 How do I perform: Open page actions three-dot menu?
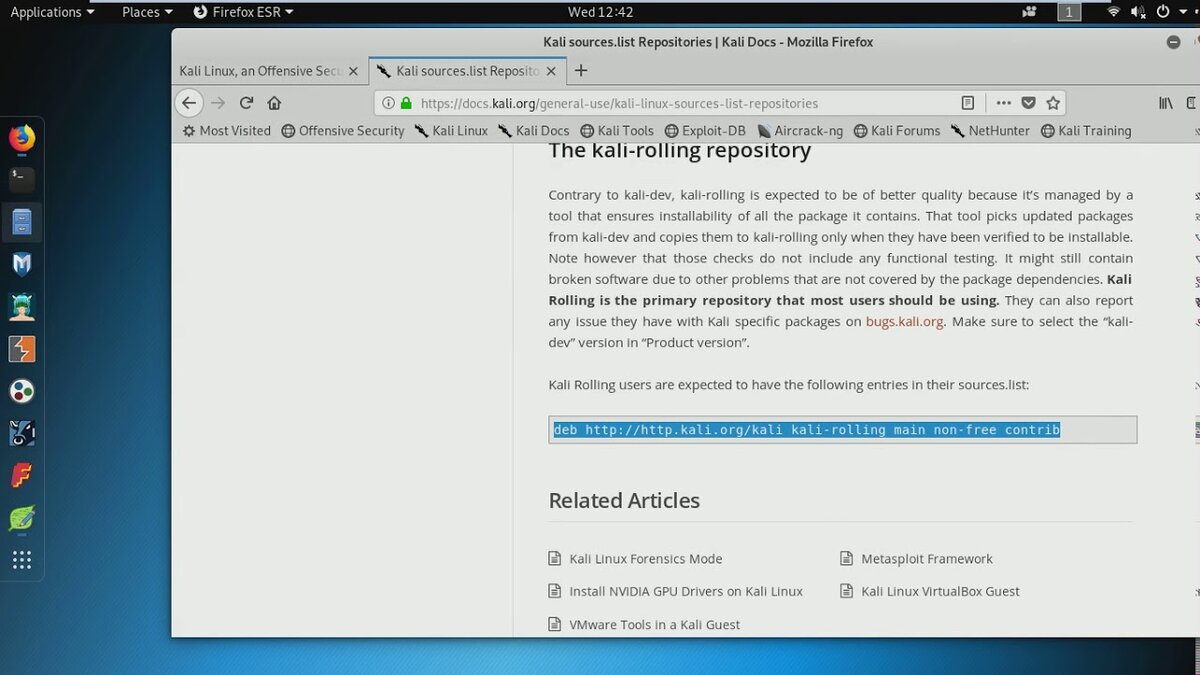[x=1003, y=103]
